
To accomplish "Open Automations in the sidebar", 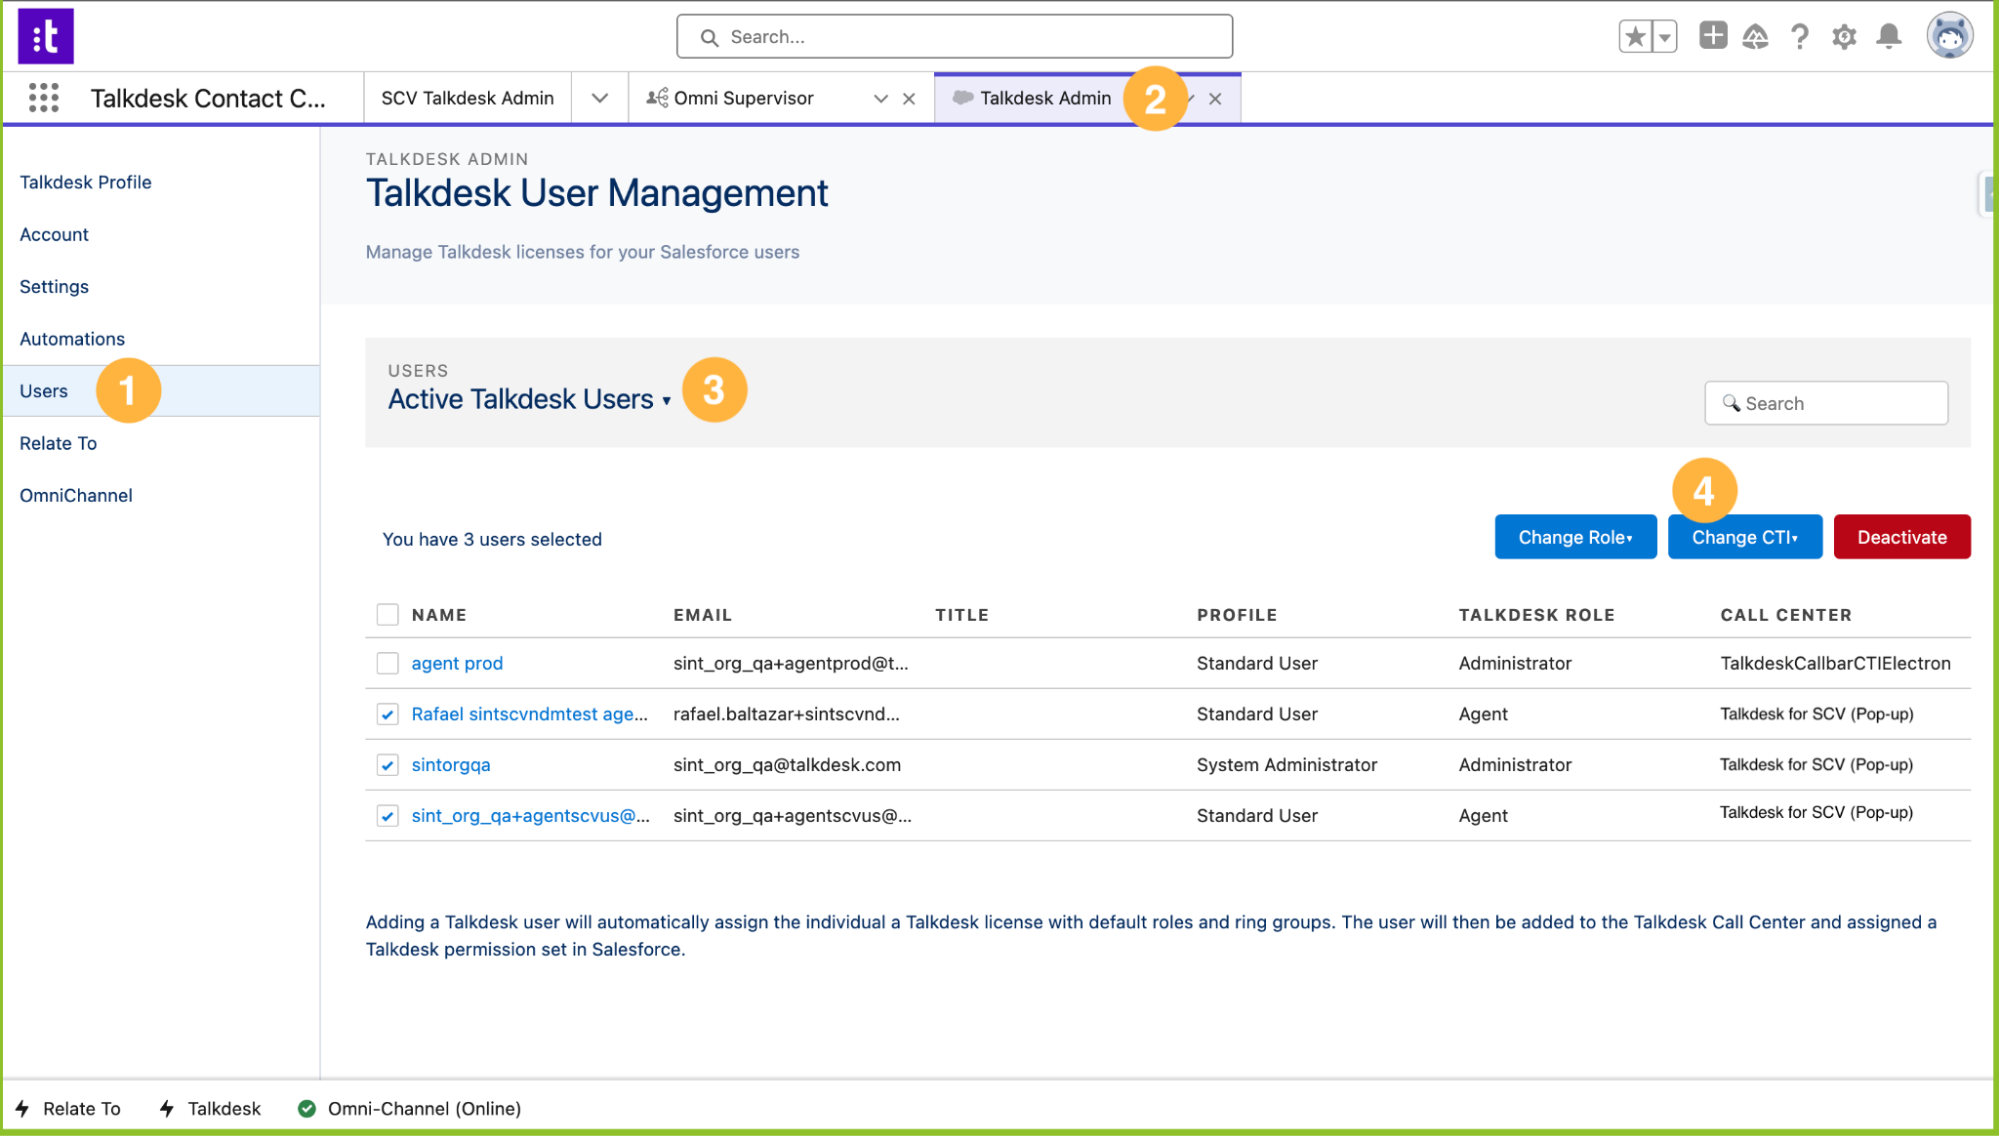I will tap(72, 339).
